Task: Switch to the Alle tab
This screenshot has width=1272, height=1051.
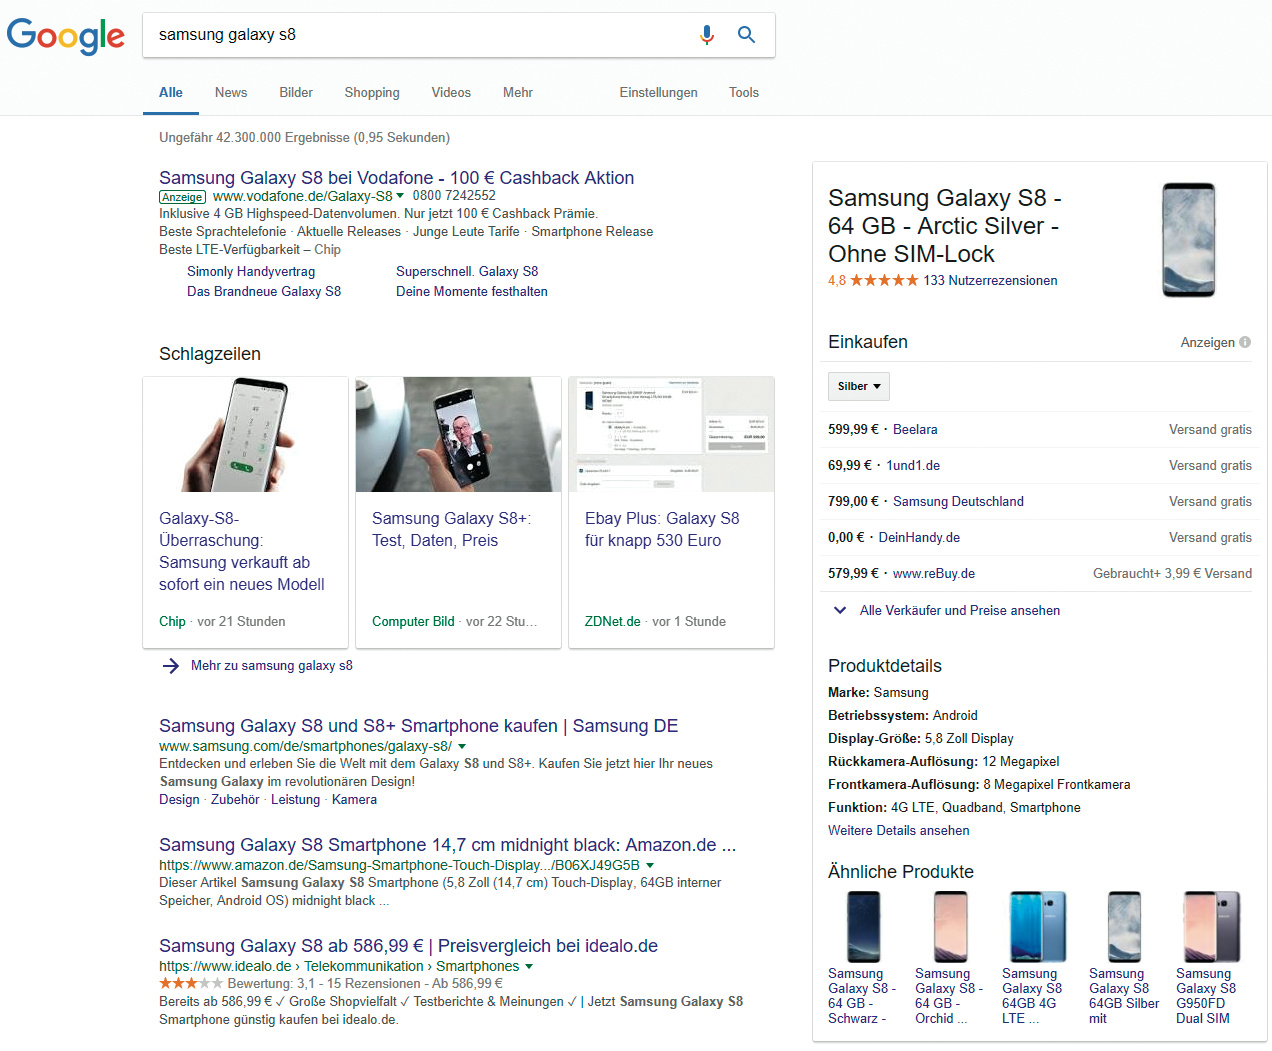Action: [171, 92]
